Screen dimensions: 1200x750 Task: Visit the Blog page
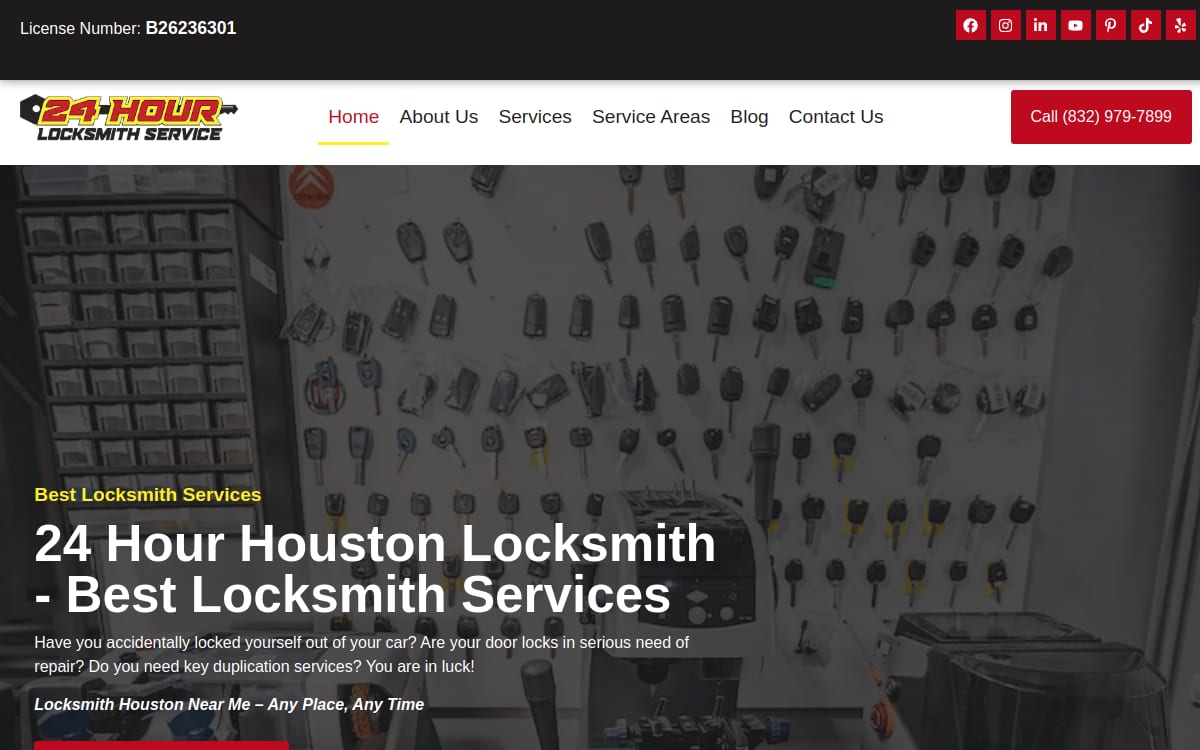[750, 117]
